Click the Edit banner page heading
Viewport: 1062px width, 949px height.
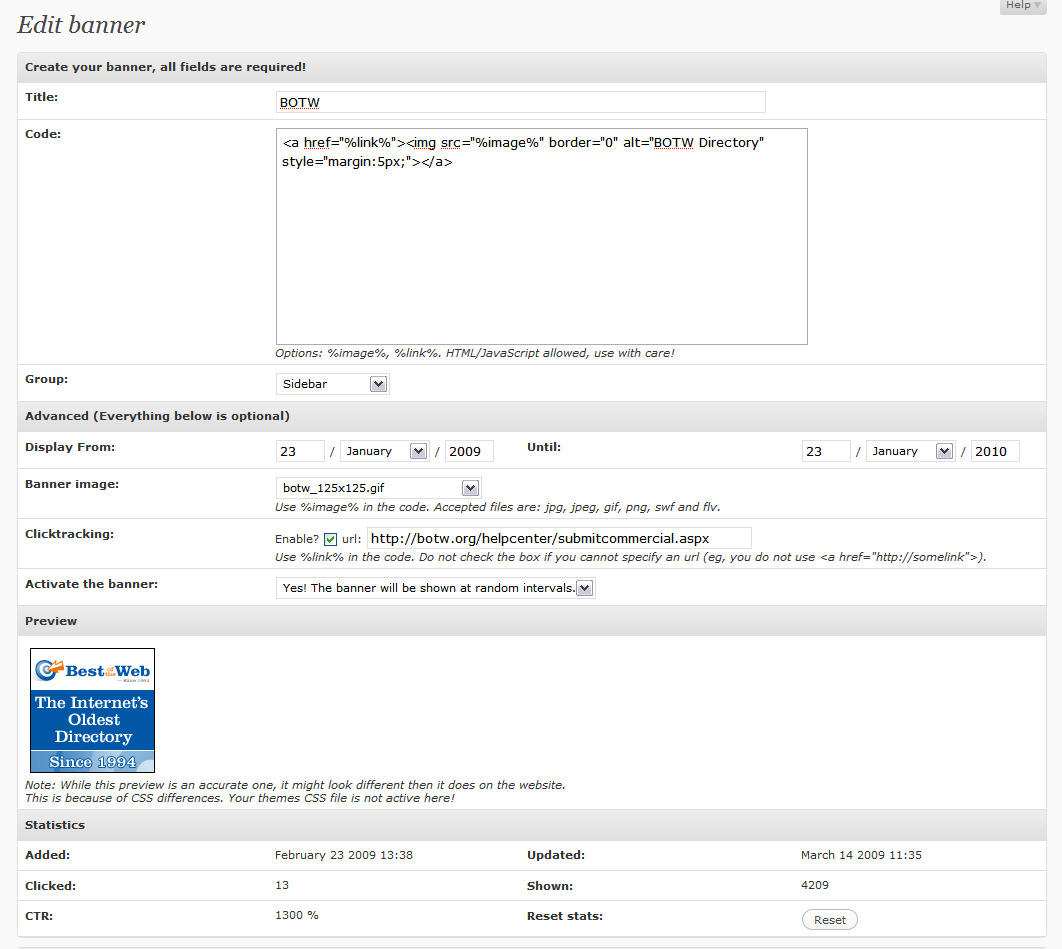tap(81, 25)
